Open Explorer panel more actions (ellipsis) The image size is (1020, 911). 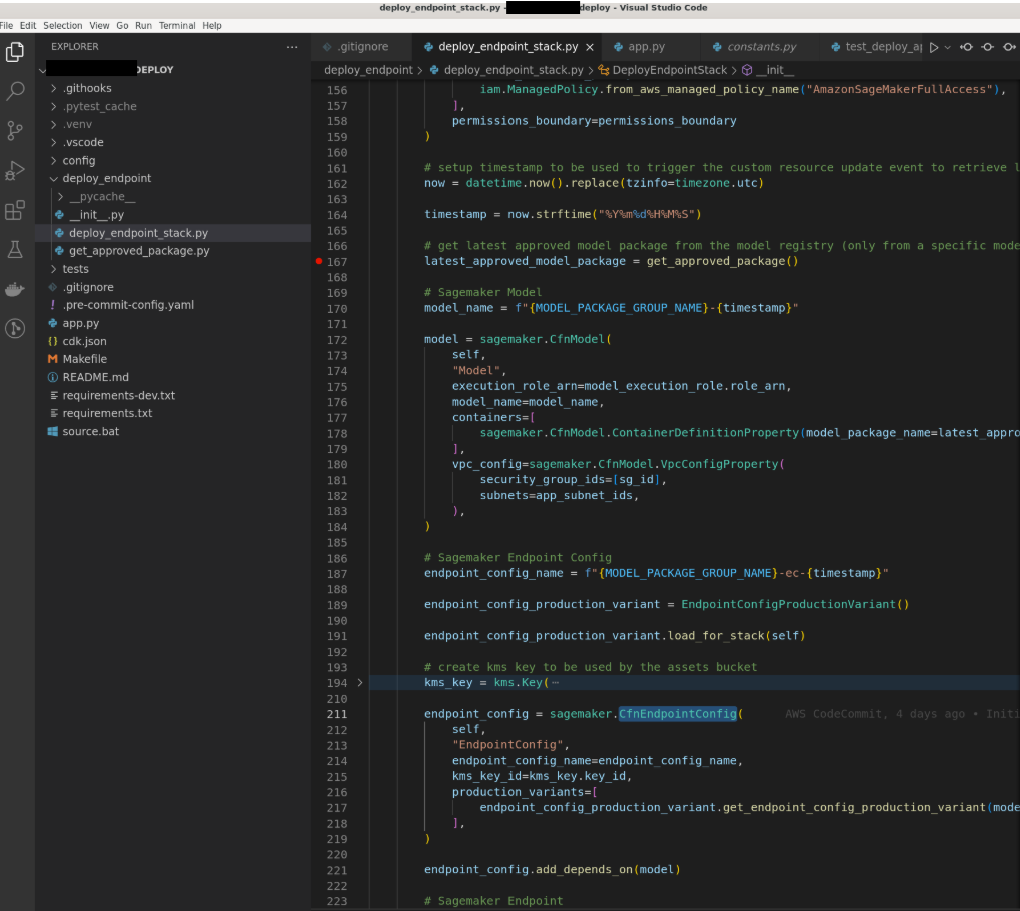point(292,47)
